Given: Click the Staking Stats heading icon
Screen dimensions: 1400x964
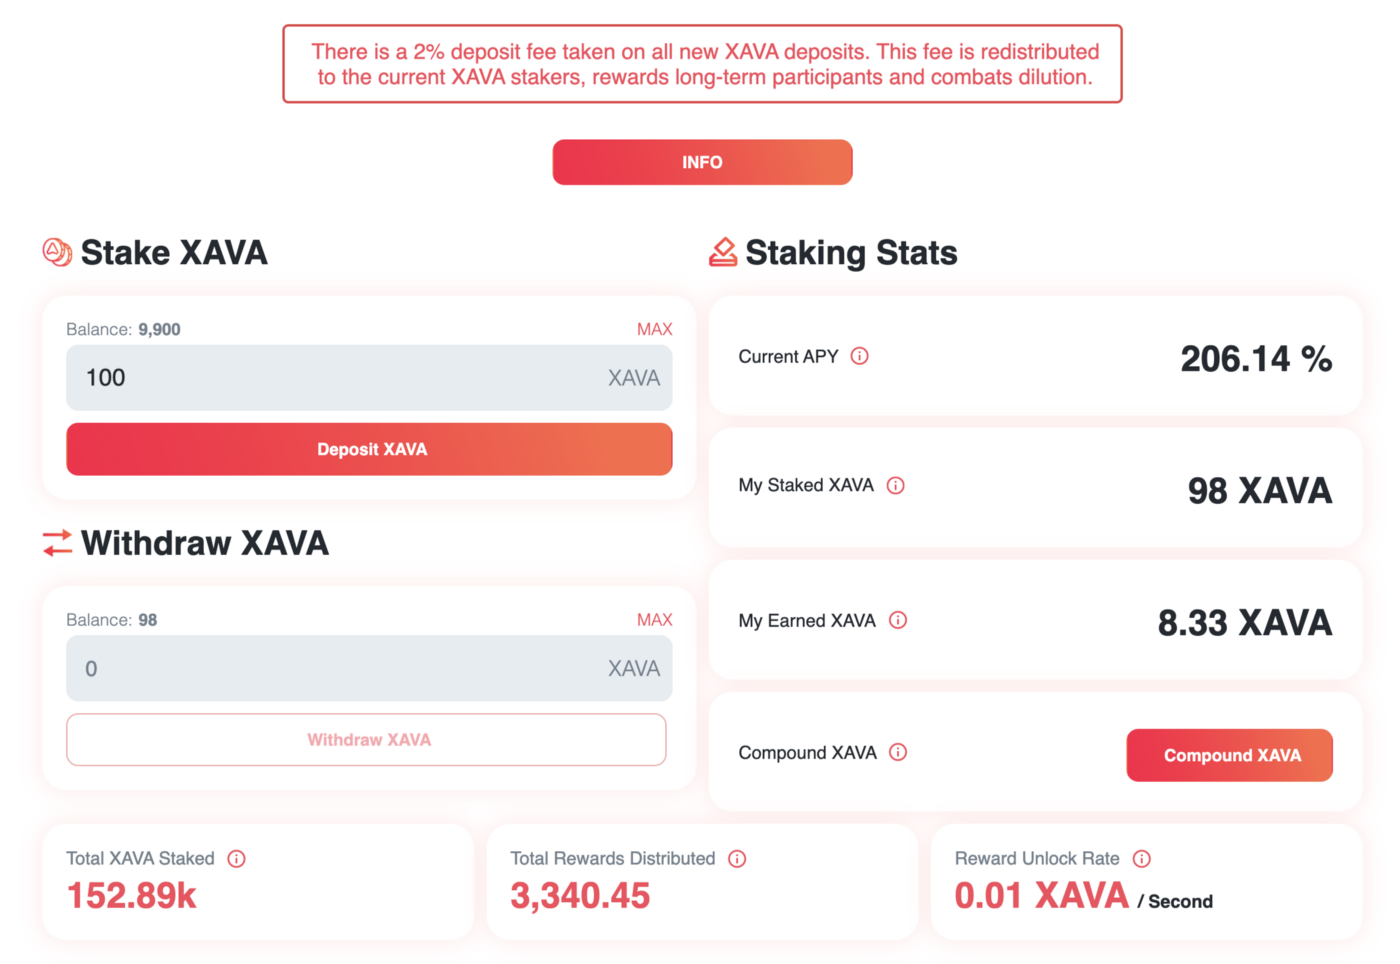Looking at the screenshot, I should [722, 252].
